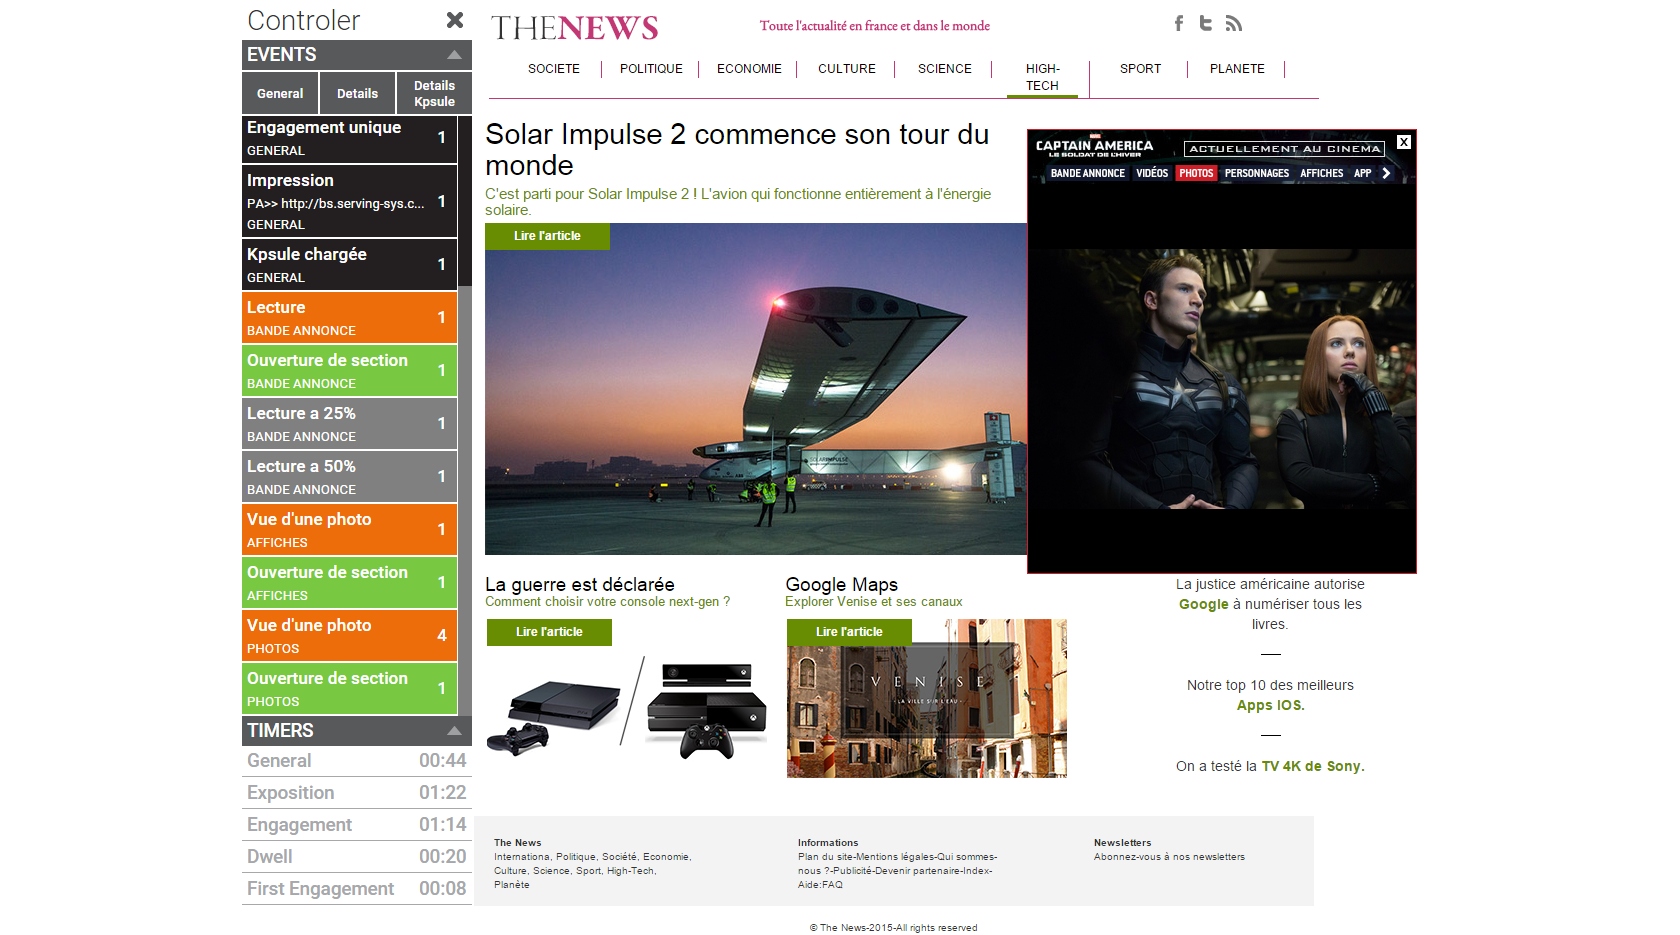Click Lire l'article on Solar Impulse story
Image resolution: width=1680 pixels, height=935 pixels.
(x=547, y=236)
